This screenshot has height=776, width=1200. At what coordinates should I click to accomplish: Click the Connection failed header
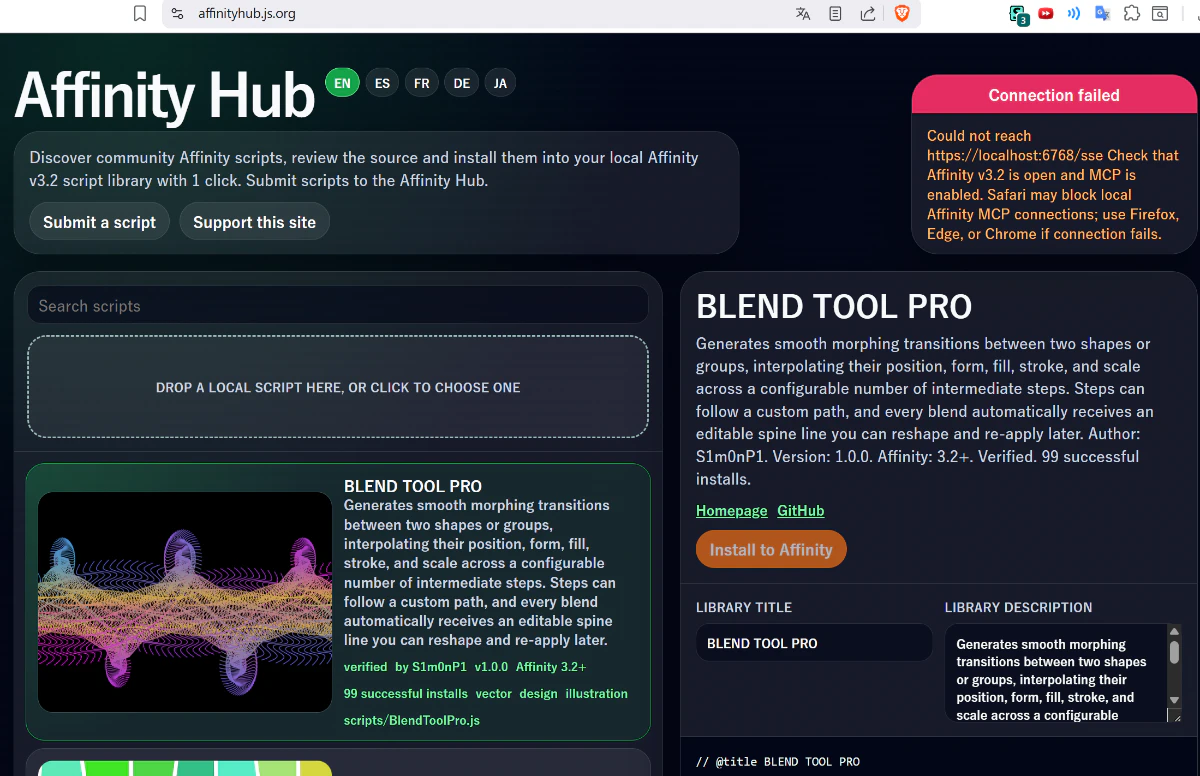pyautogui.click(x=1054, y=96)
